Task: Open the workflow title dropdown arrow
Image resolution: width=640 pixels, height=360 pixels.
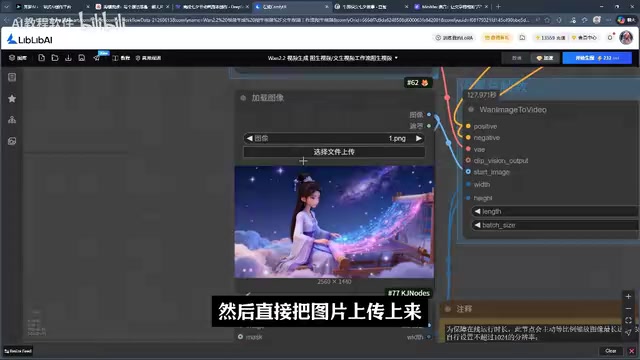Action: (396, 58)
